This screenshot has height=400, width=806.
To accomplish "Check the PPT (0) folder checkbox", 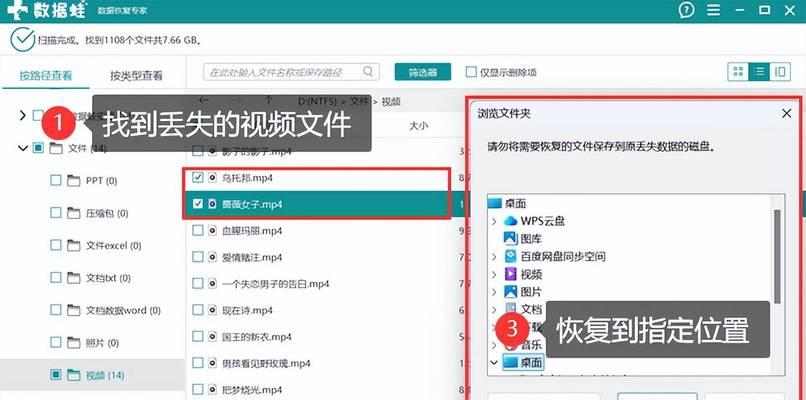I will pos(56,180).
